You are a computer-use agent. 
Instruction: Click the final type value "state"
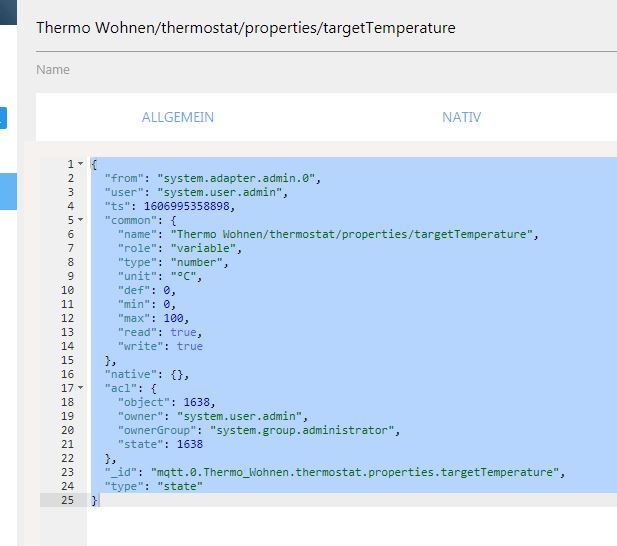tap(180, 486)
